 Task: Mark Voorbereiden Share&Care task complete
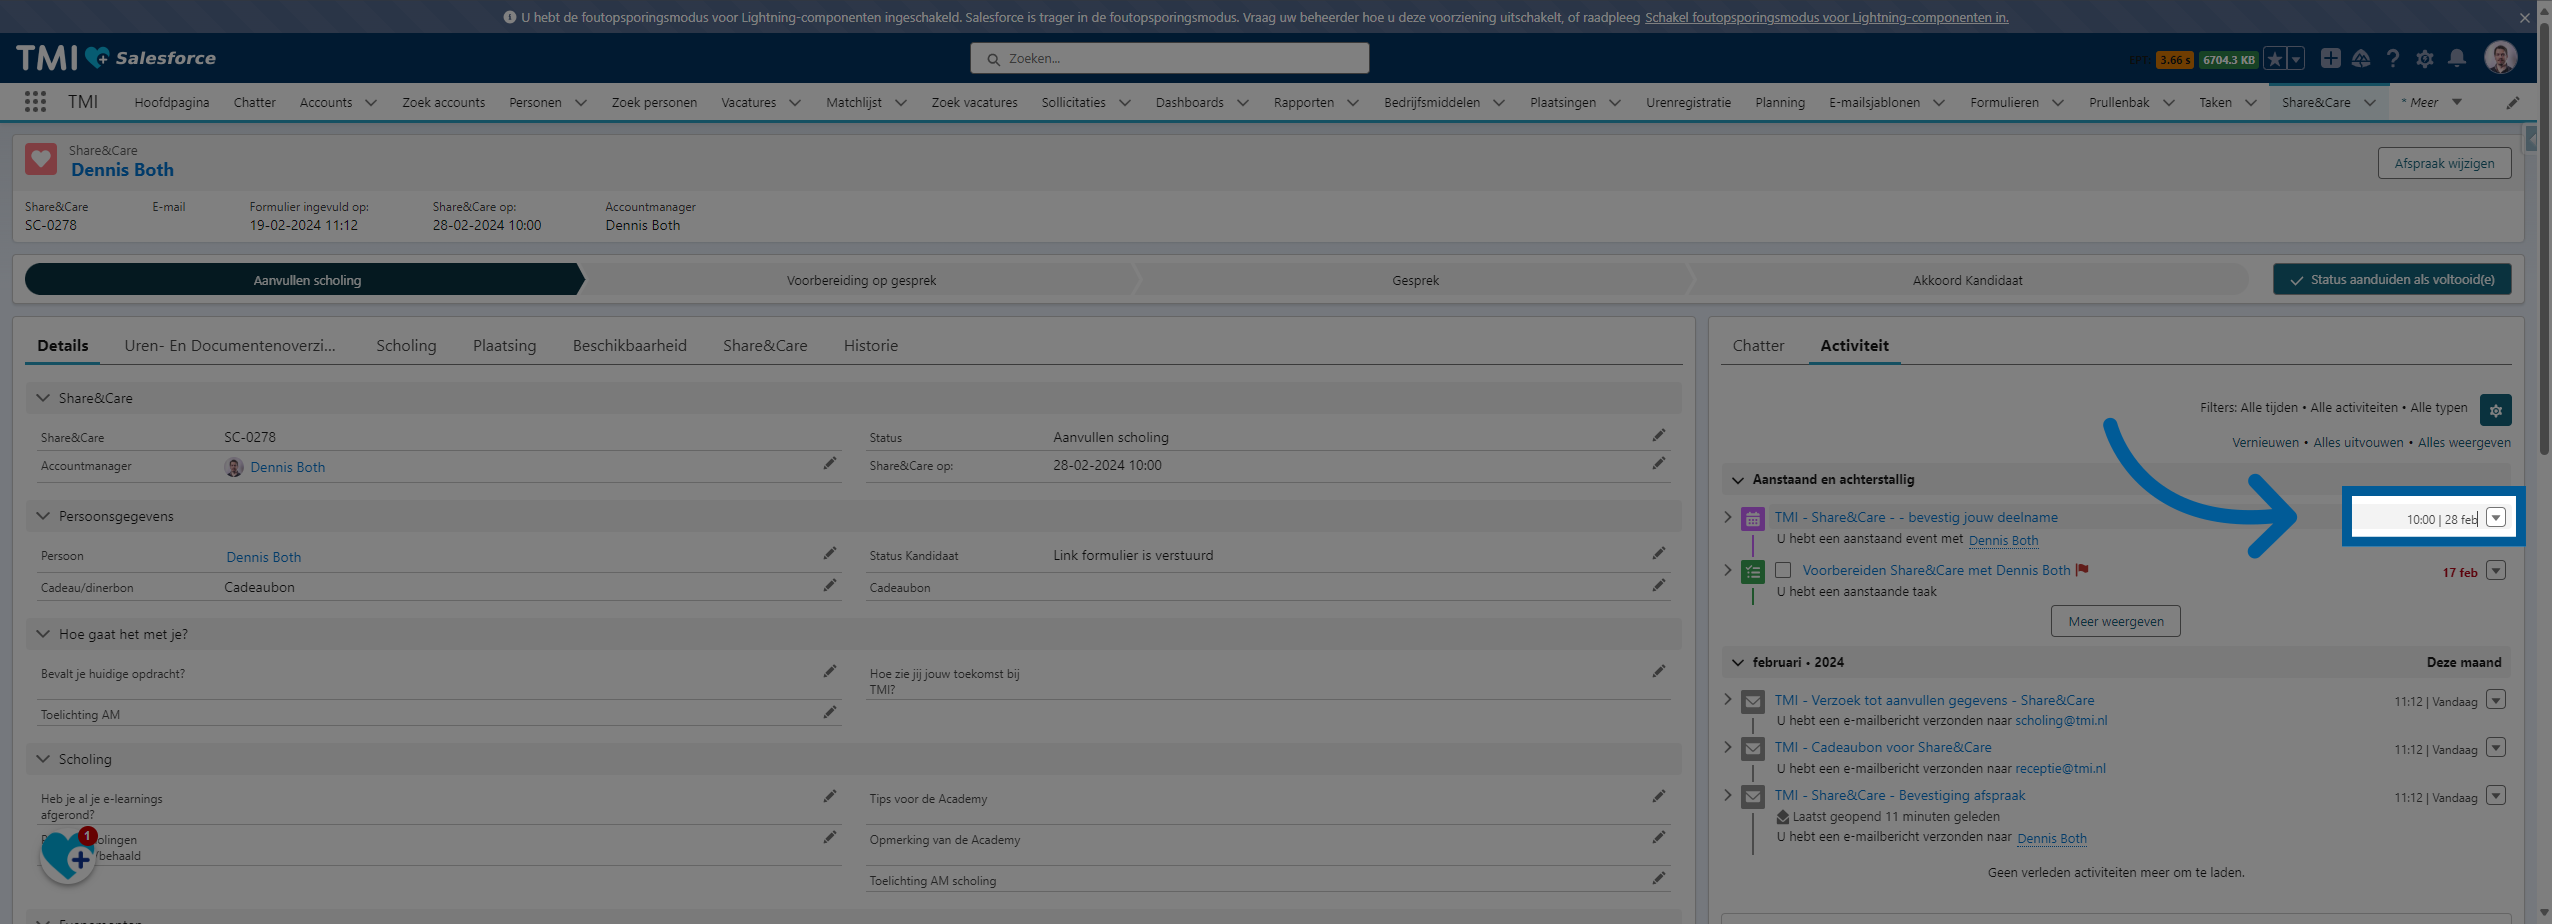(x=1782, y=570)
